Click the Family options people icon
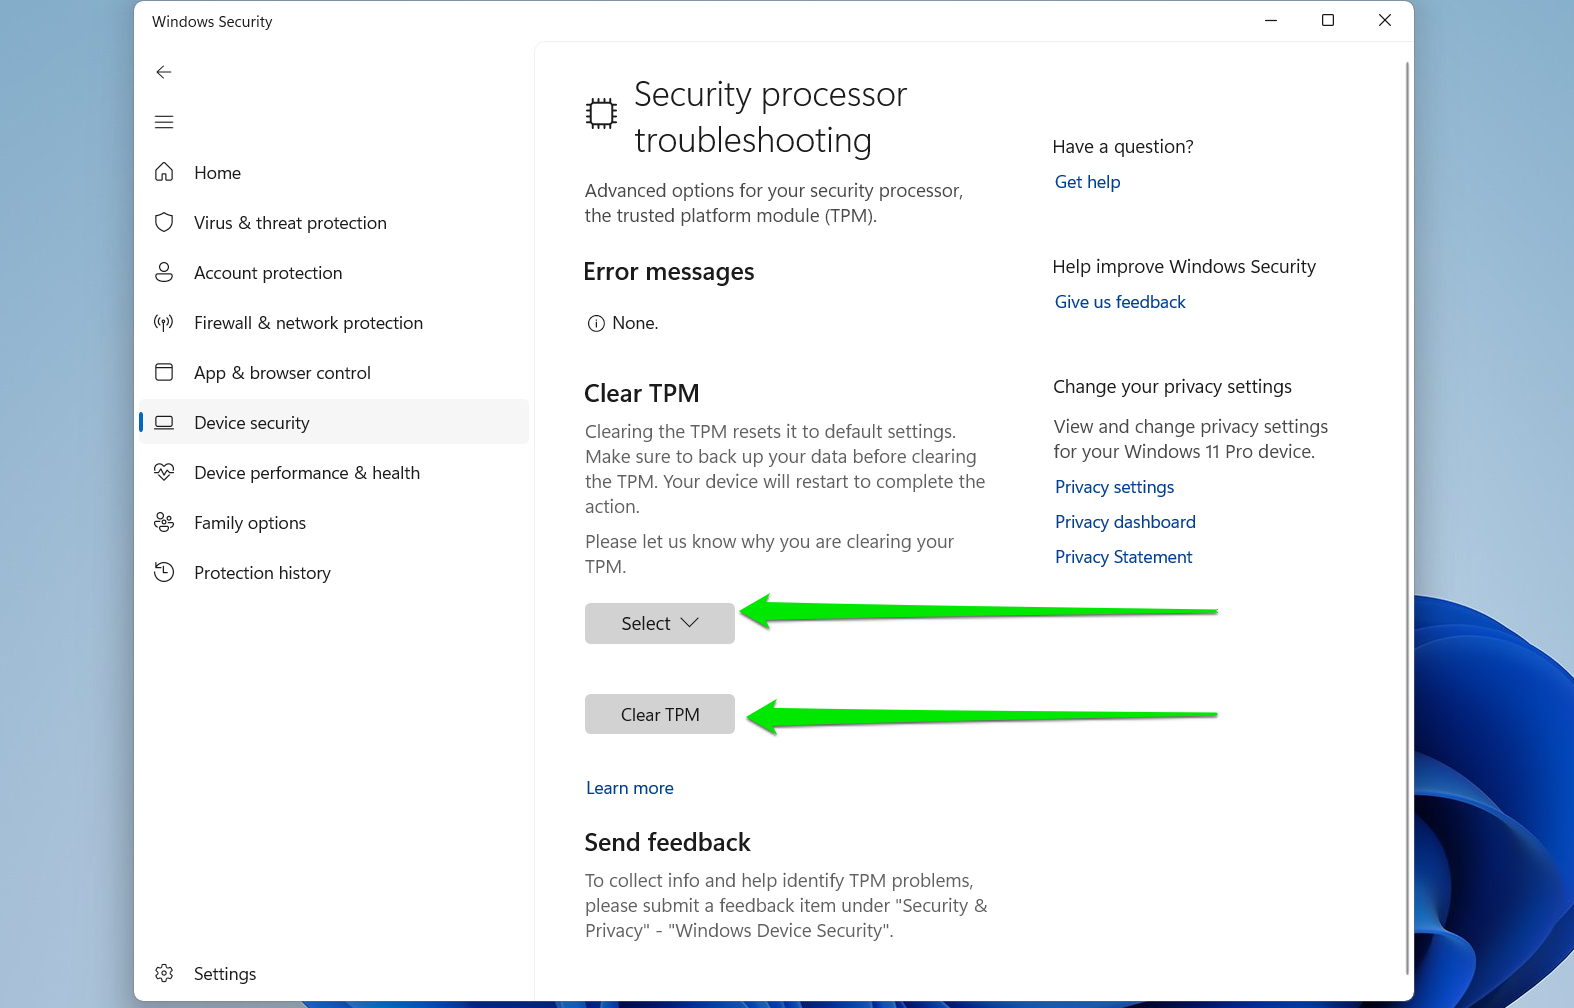The image size is (1574, 1008). 164,522
